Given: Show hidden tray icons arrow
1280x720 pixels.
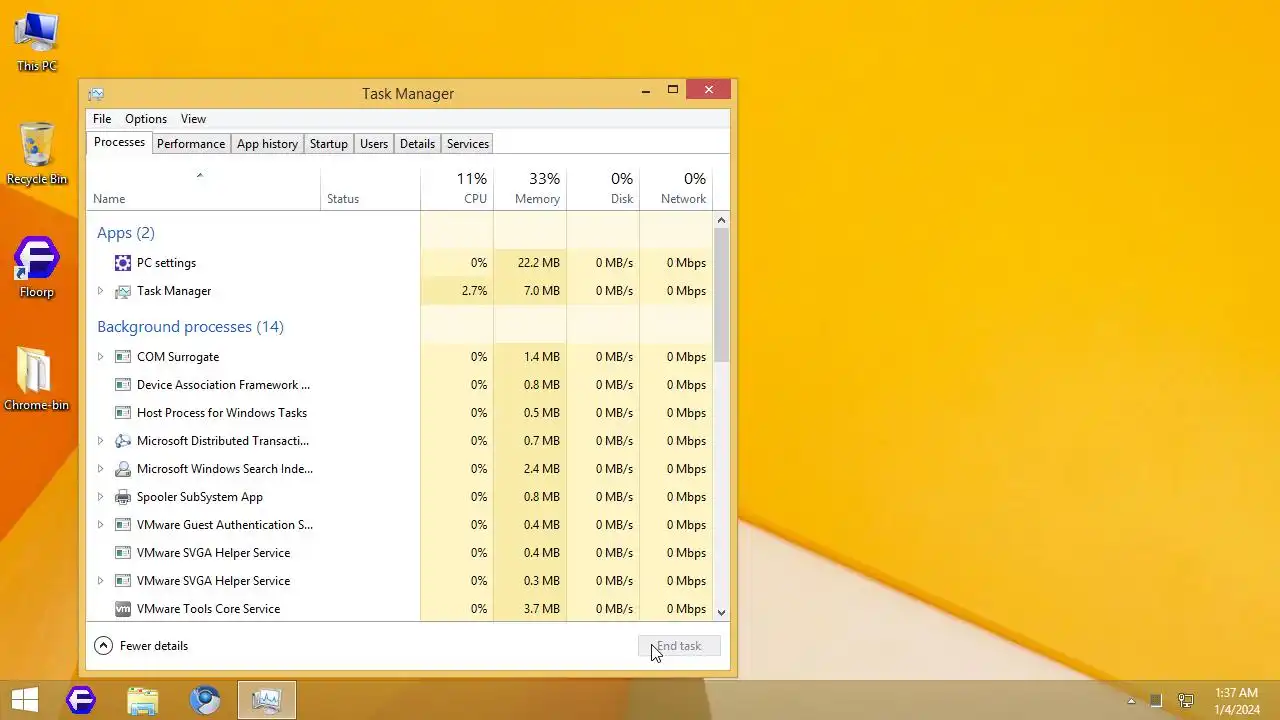Looking at the screenshot, I should click(x=1132, y=701).
